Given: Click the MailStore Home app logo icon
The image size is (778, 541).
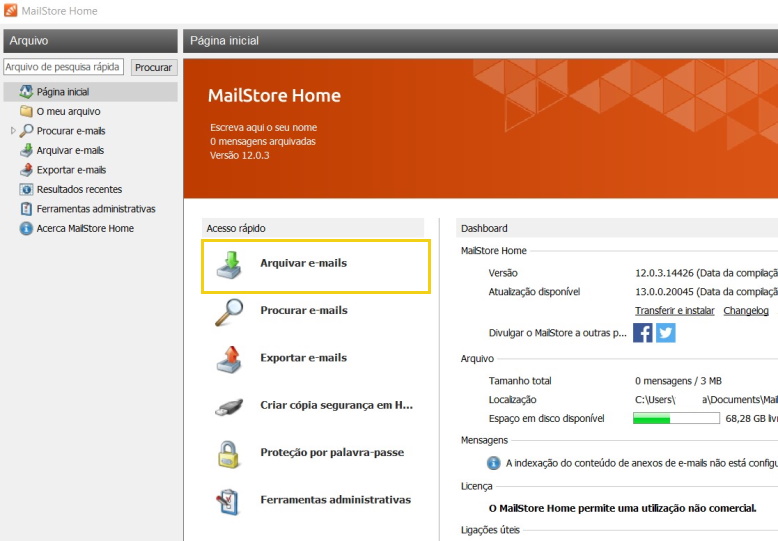Looking at the screenshot, I should pyautogui.click(x=10, y=10).
